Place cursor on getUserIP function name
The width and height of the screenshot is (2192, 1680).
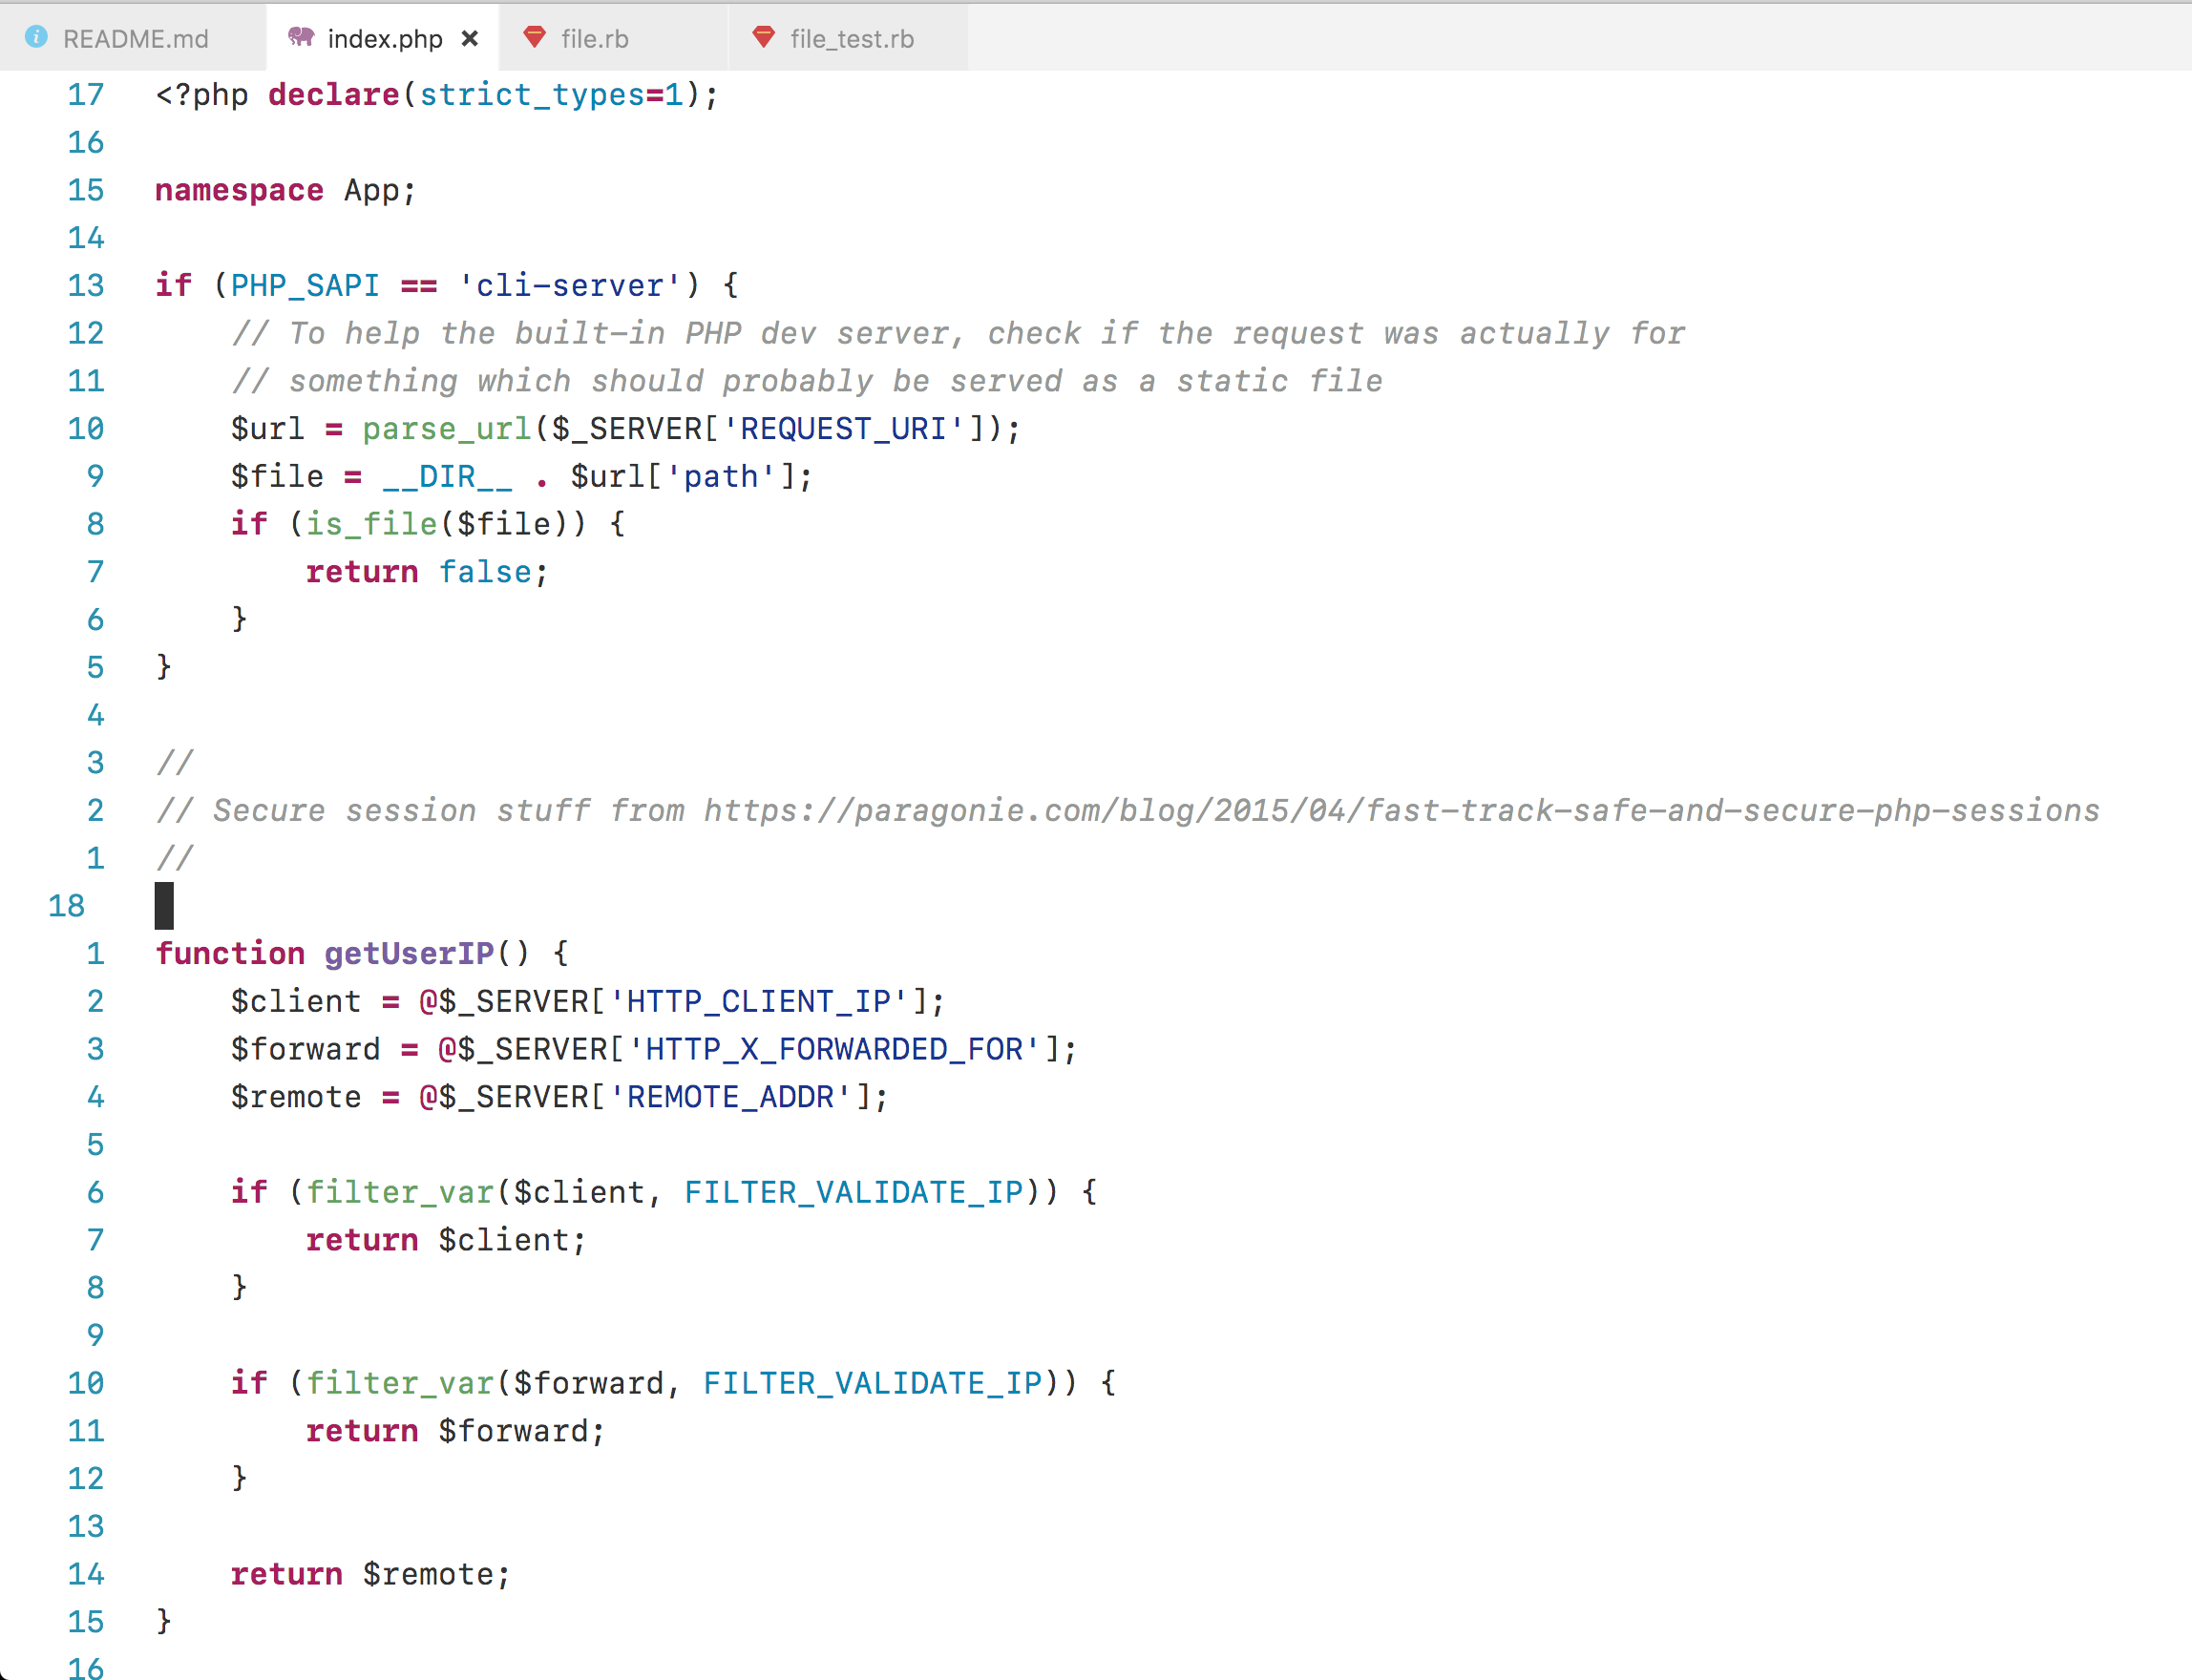[409, 953]
